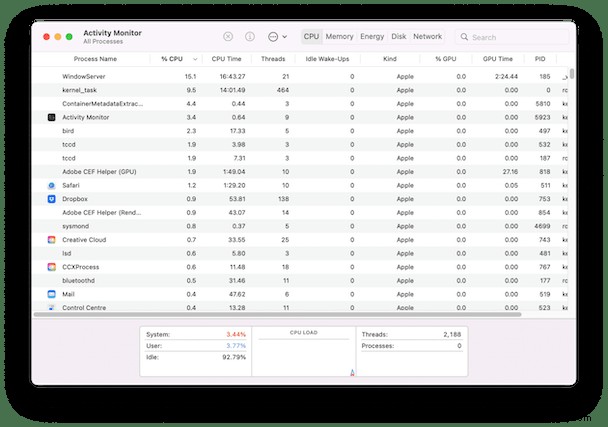
Task: Switch to the Disk tab
Action: (x=399, y=36)
